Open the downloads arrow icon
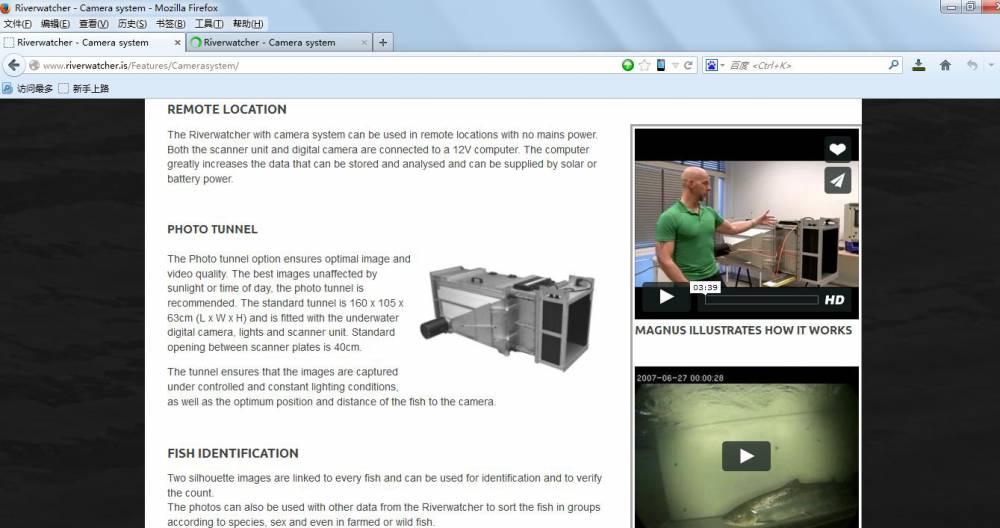The width and height of the screenshot is (1000, 528). pyautogui.click(x=918, y=65)
